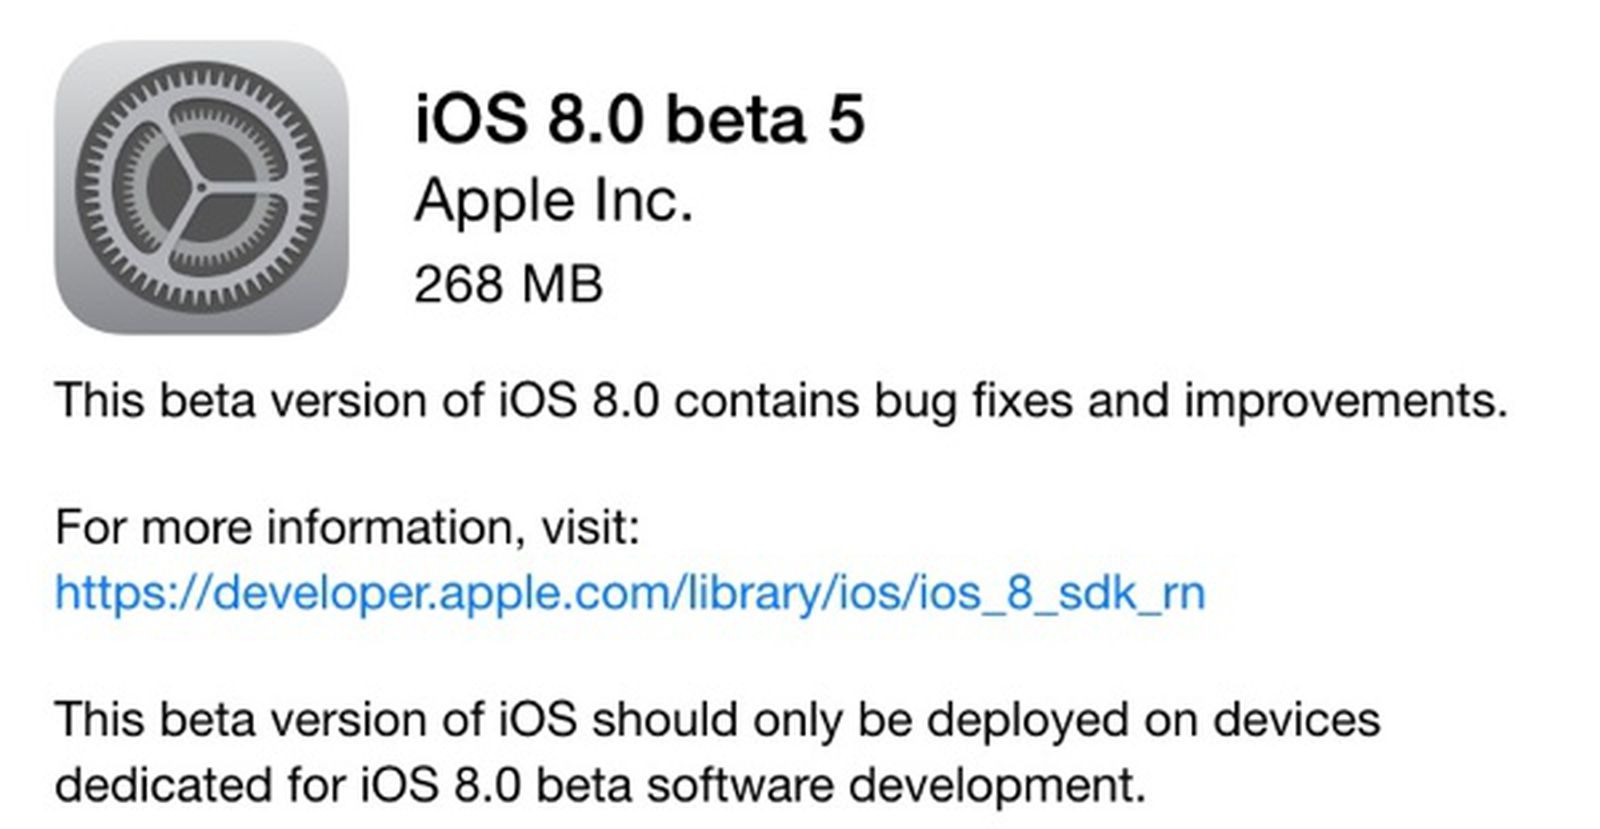Select the 268 MB download size label
The height and width of the screenshot is (829, 1600).
510,283
